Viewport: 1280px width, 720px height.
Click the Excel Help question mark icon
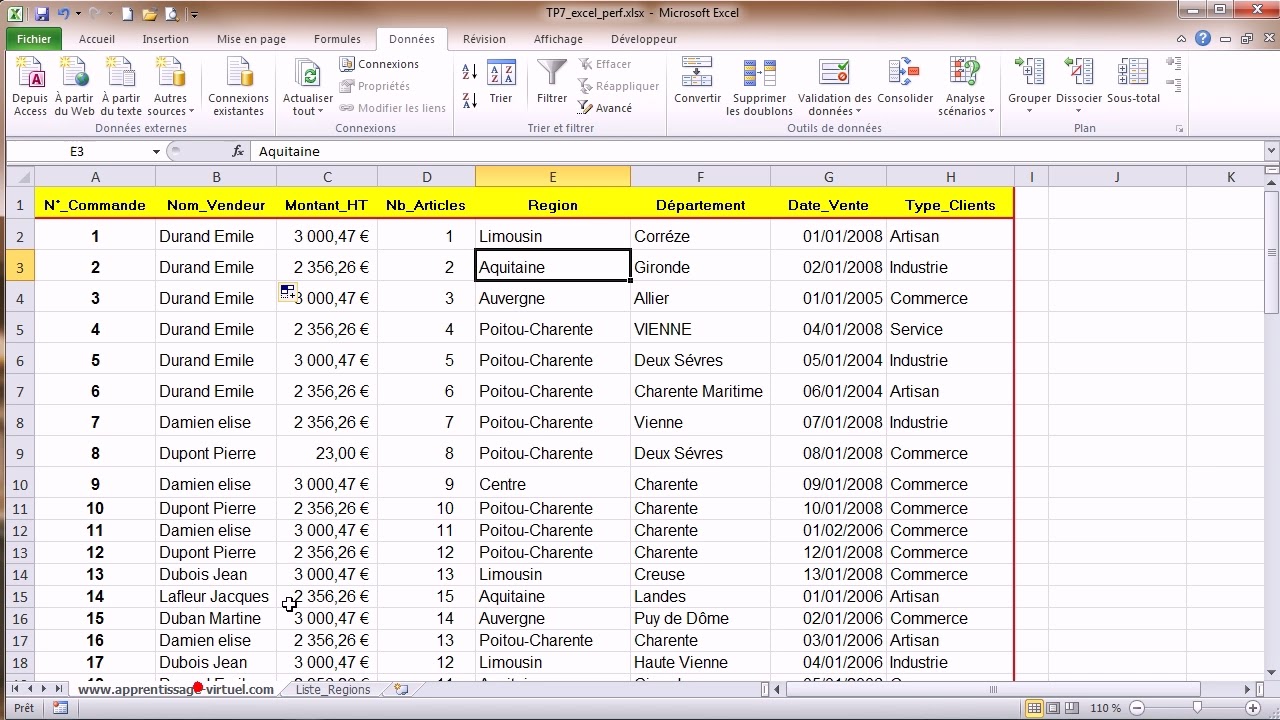pos(1203,39)
